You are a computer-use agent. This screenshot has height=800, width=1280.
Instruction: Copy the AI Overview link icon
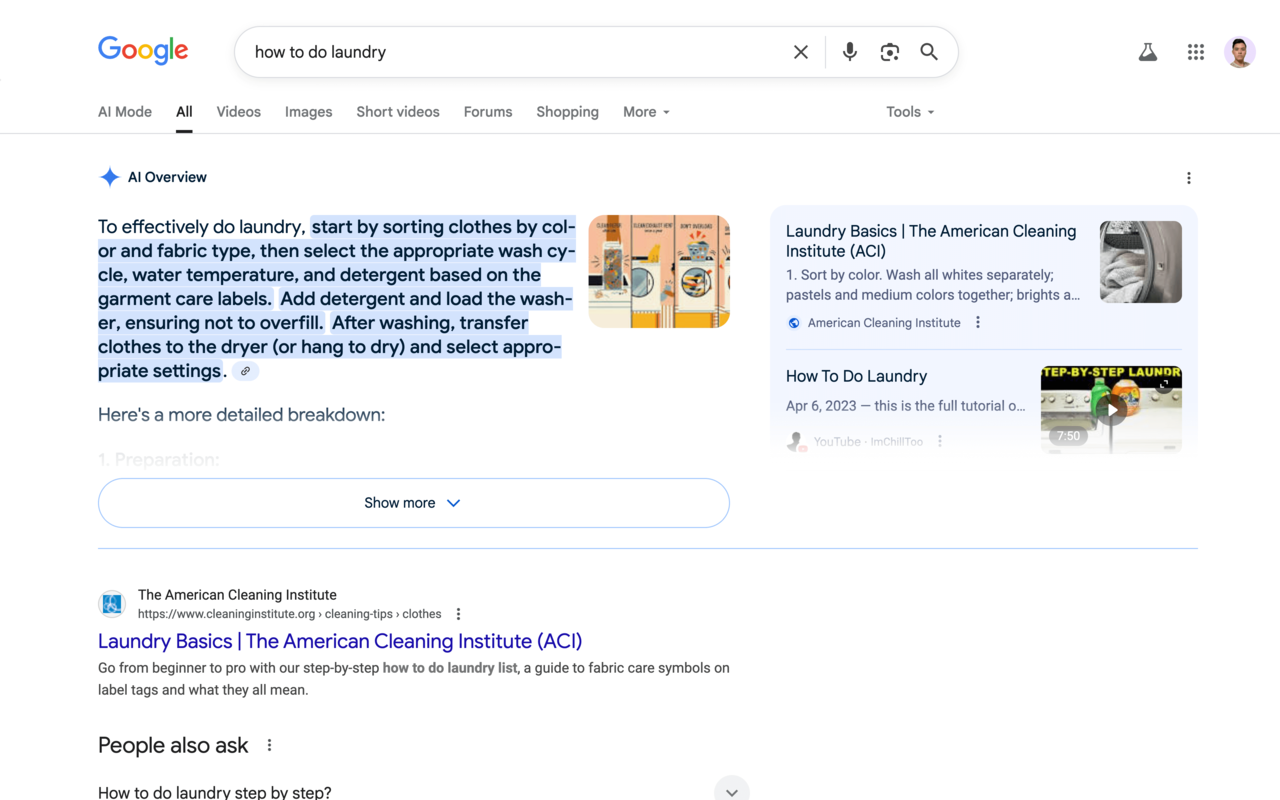[x=245, y=371]
